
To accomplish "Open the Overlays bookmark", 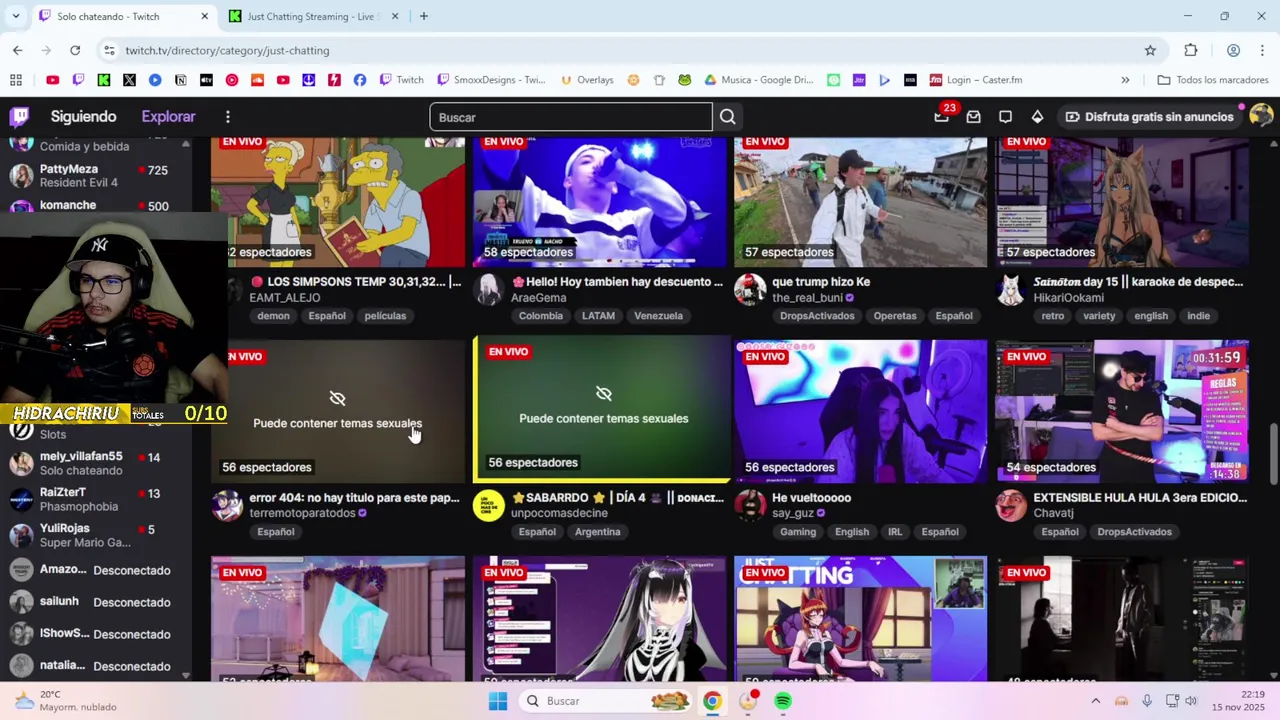I will [x=587, y=80].
